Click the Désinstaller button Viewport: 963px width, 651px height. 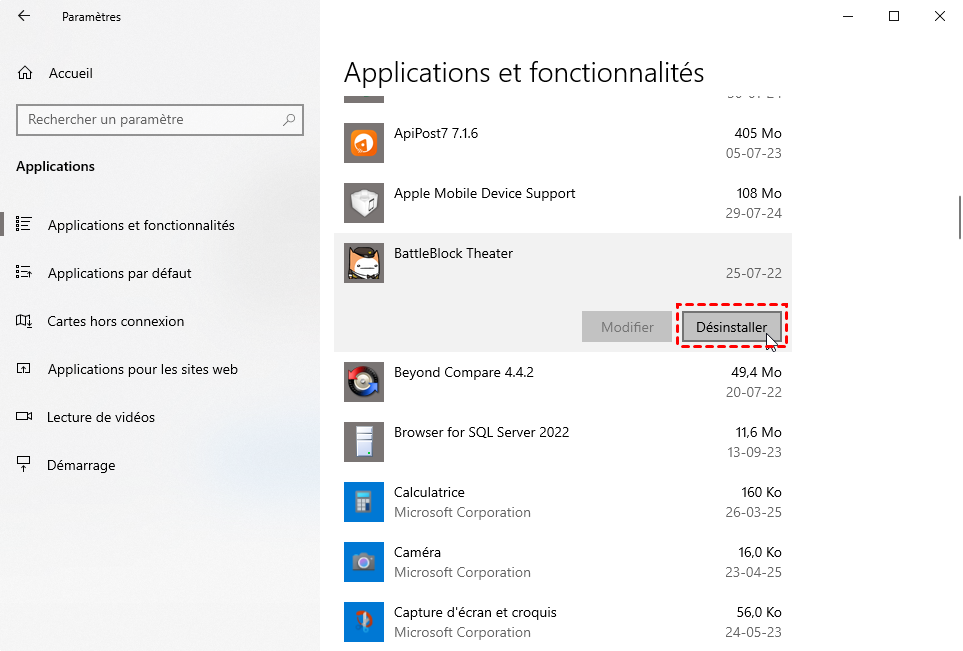[x=731, y=327]
